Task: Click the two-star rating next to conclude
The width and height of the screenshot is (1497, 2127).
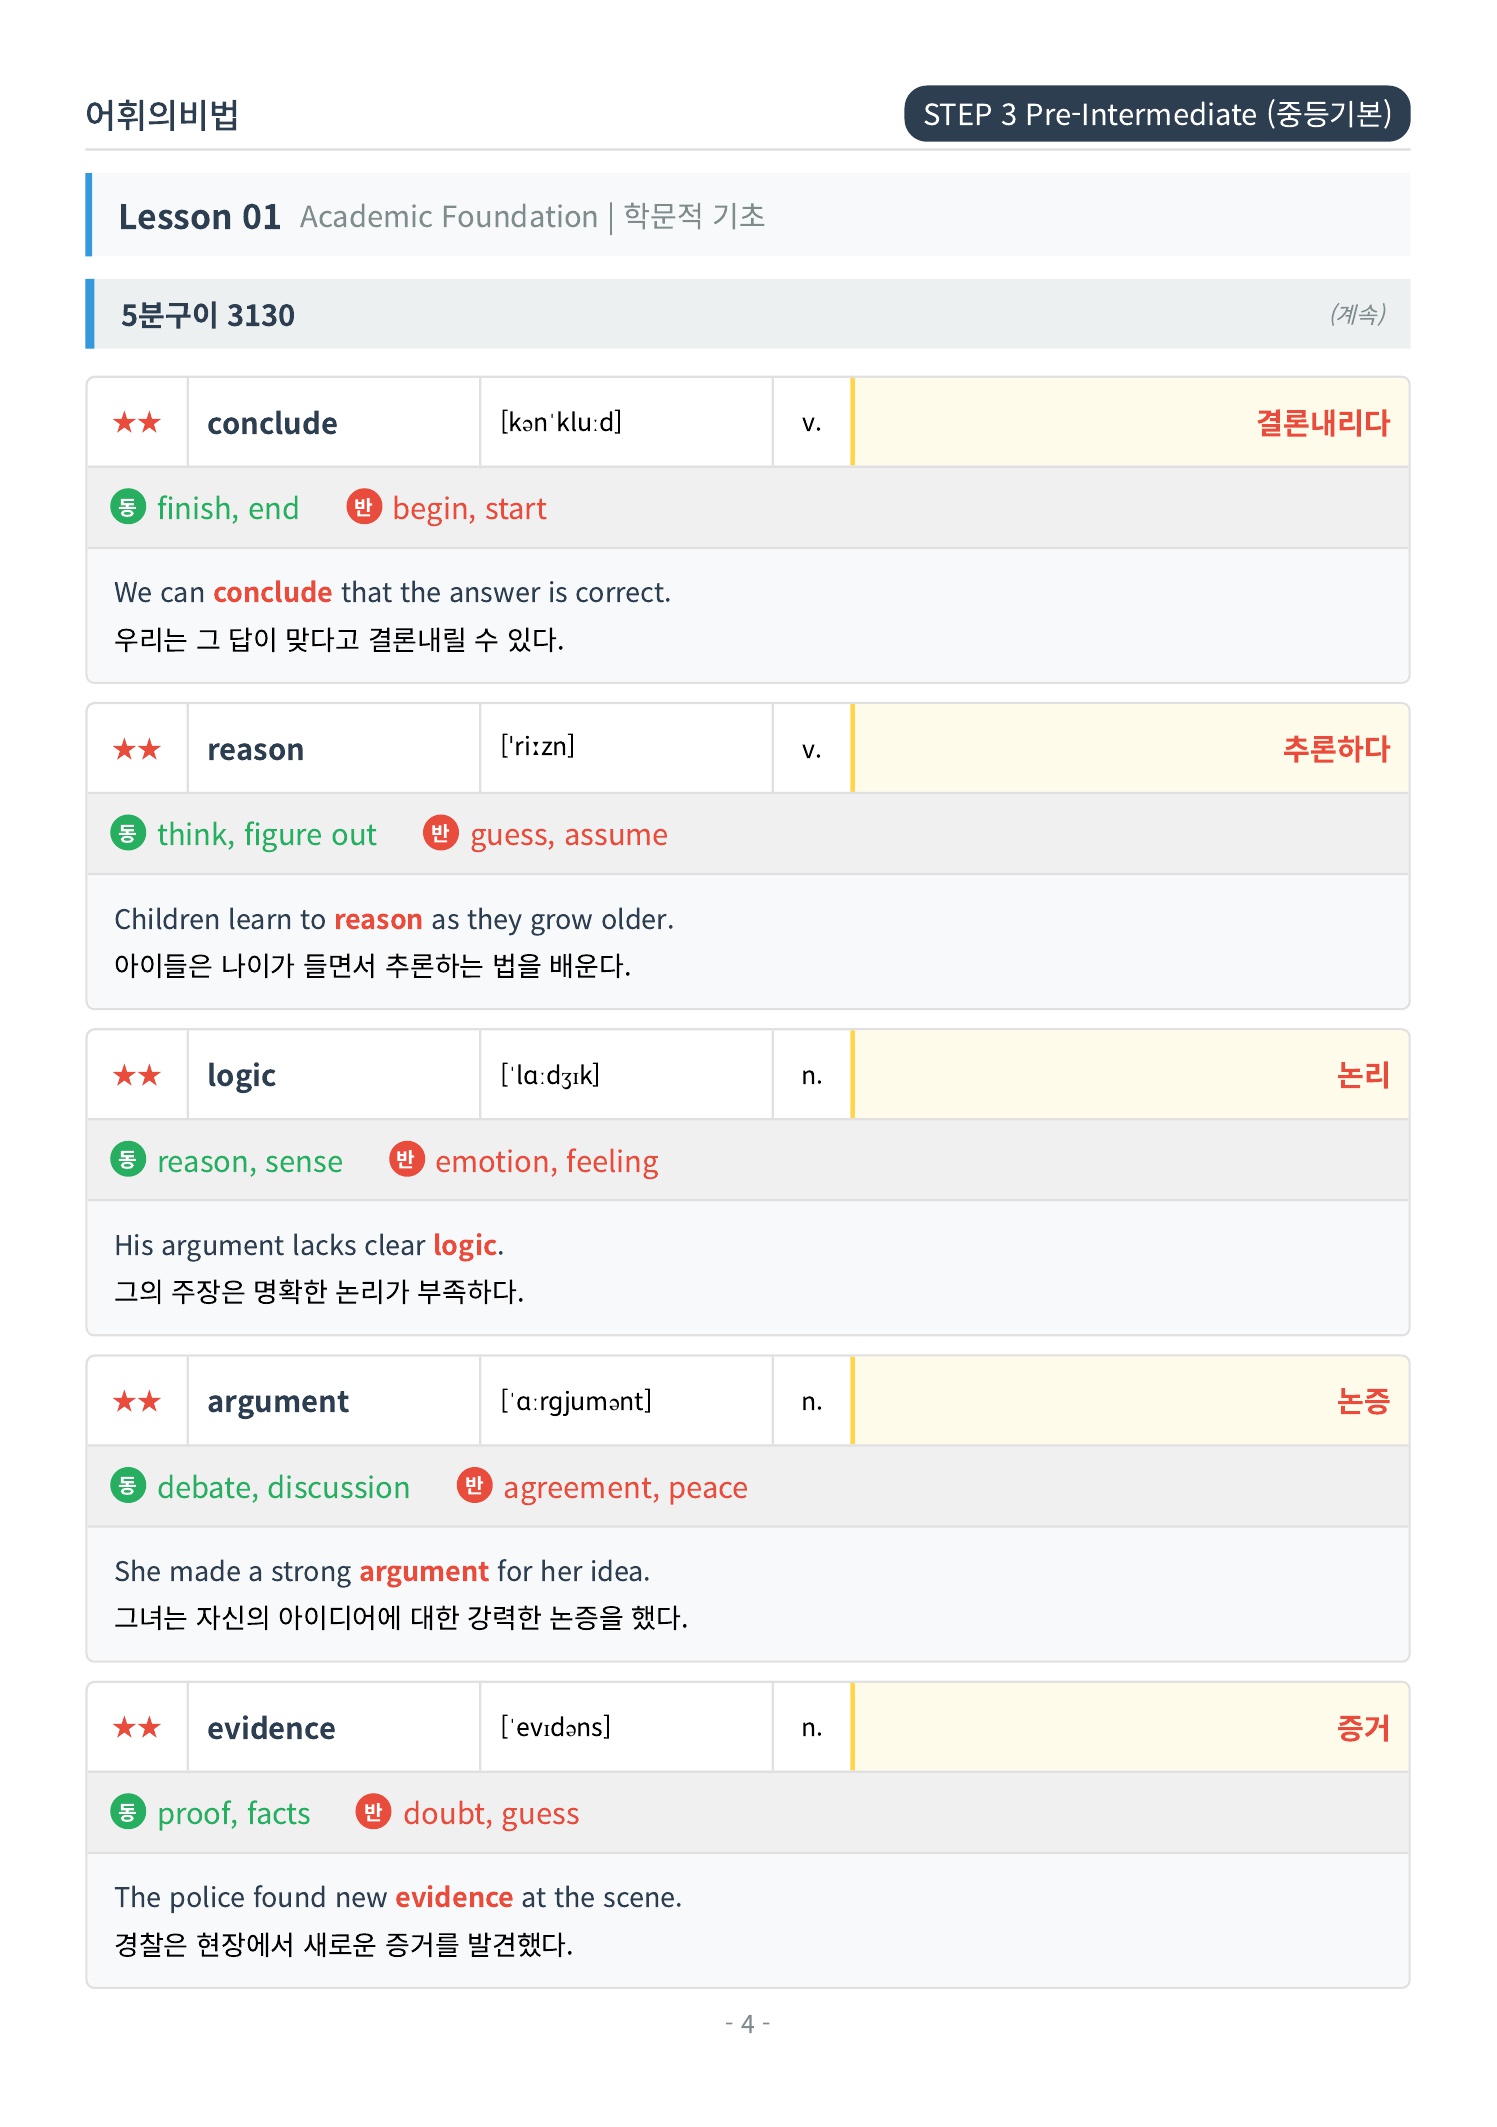Action: [137, 422]
